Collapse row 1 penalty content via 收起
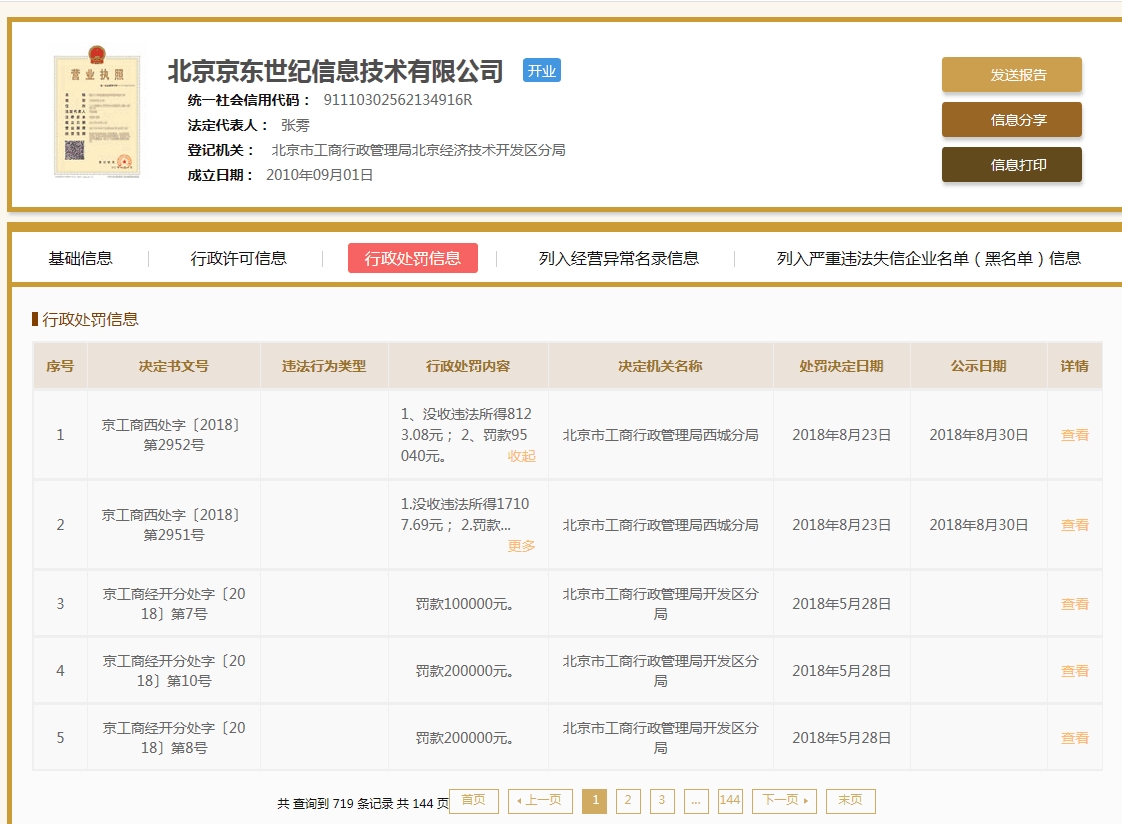Image resolution: width=1122 pixels, height=824 pixels. [x=521, y=456]
